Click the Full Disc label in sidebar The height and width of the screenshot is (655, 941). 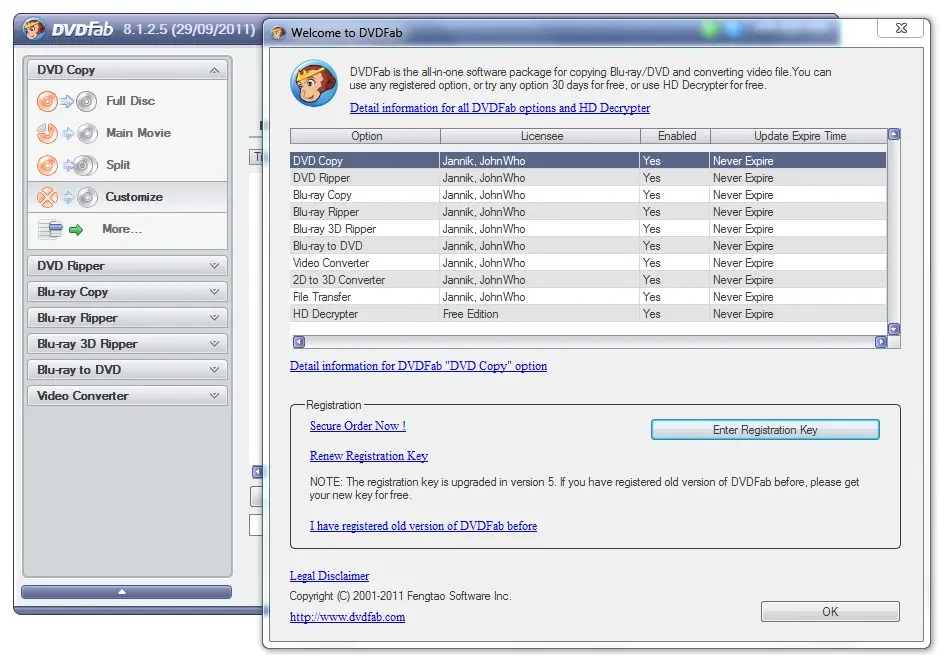(130, 101)
